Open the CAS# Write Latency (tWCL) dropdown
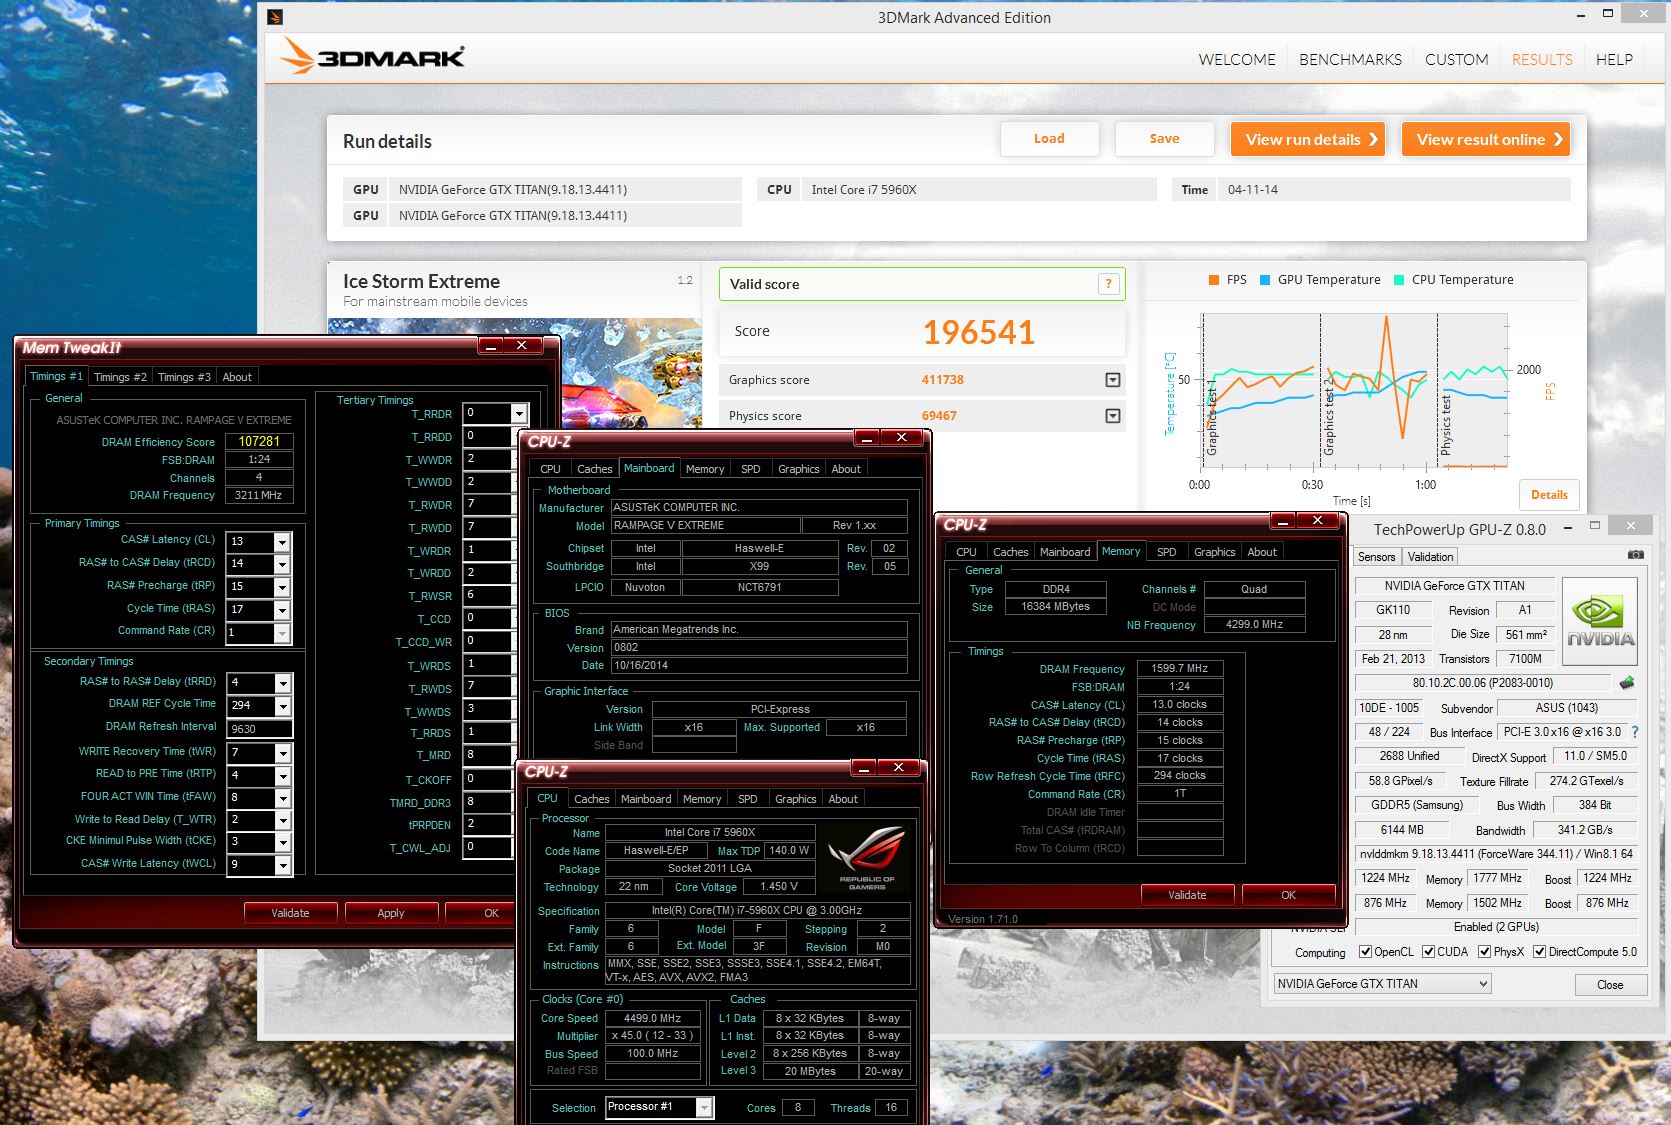1671x1125 pixels. click(x=283, y=865)
